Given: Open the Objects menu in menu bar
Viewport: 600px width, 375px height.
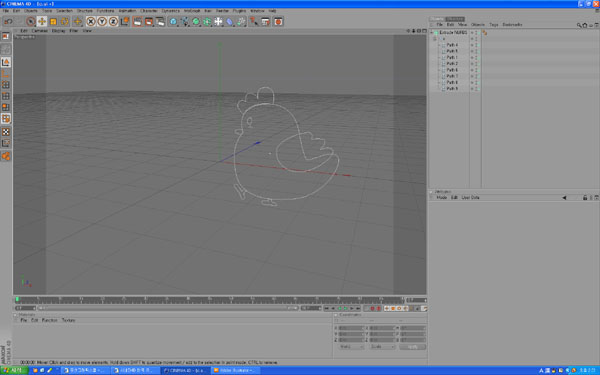Looking at the screenshot, I should click(x=31, y=11).
